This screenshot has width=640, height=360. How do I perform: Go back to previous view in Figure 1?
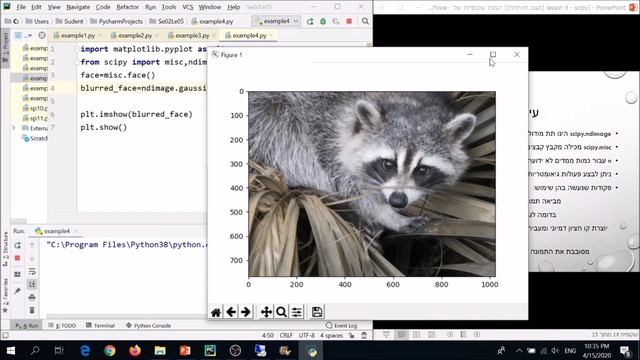(x=231, y=312)
